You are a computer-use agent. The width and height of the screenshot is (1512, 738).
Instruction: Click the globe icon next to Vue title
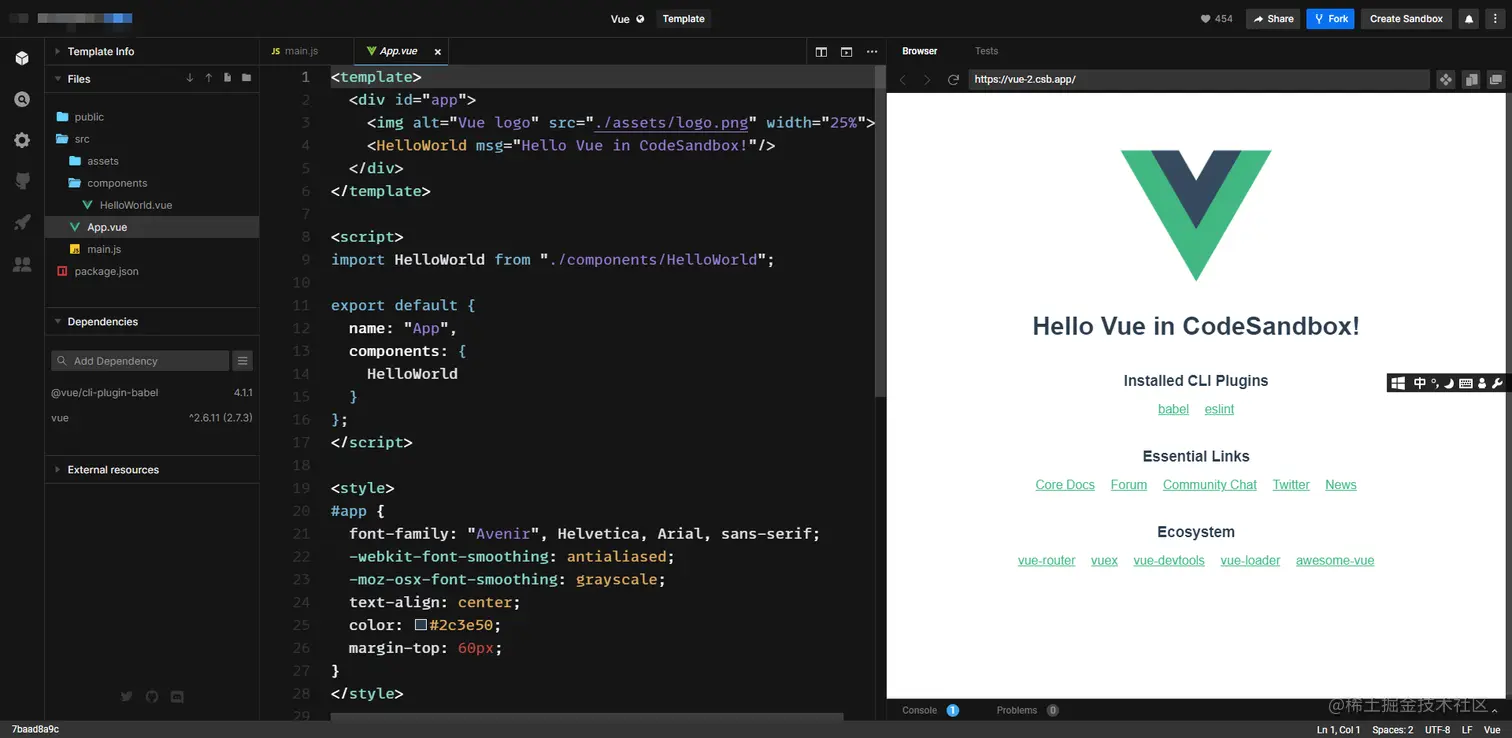tap(641, 19)
